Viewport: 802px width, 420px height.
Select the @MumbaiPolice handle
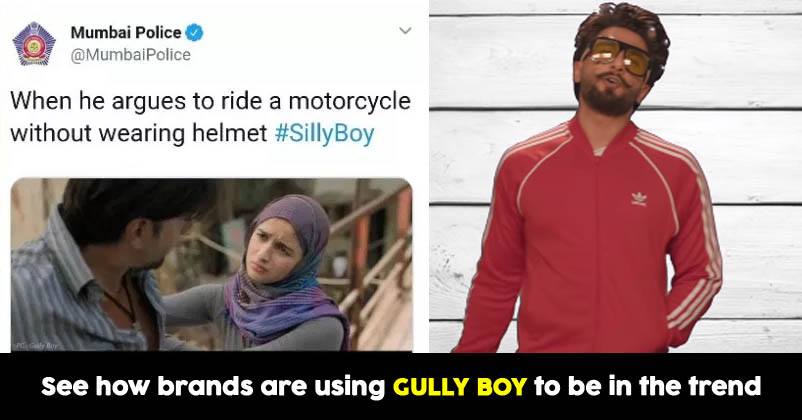tap(130, 55)
